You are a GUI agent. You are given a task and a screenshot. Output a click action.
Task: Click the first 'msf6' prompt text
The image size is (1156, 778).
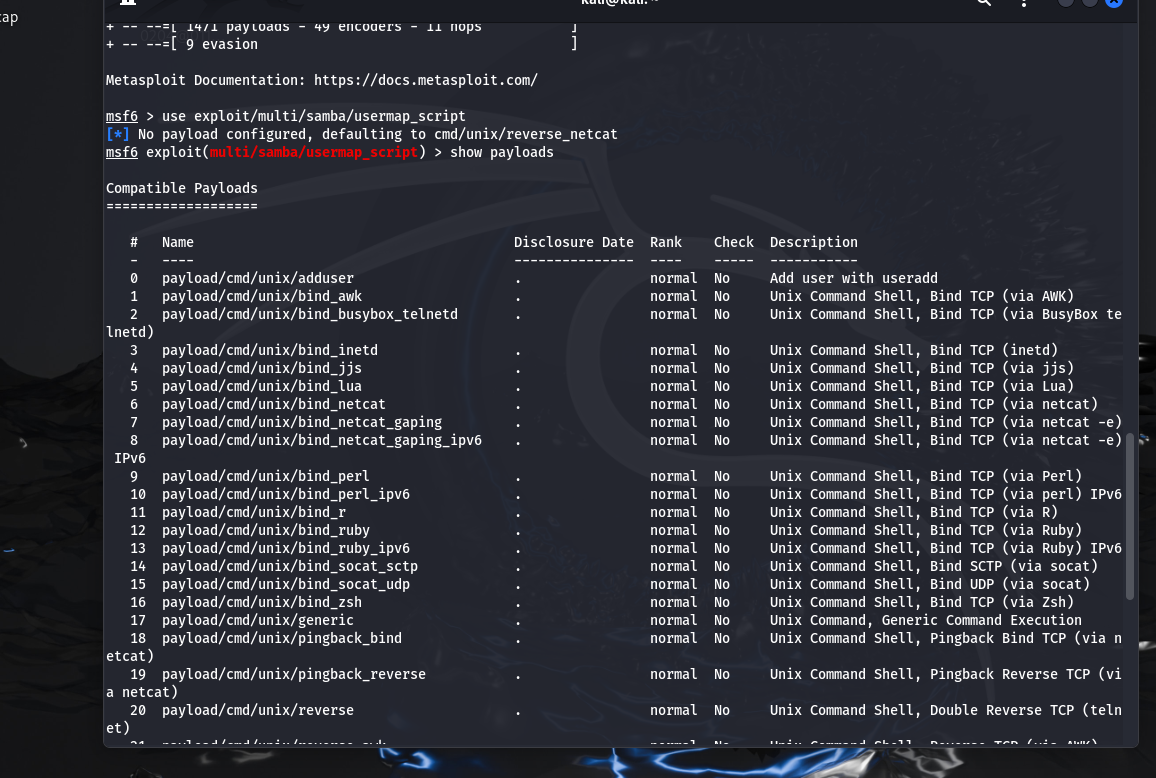tap(122, 116)
